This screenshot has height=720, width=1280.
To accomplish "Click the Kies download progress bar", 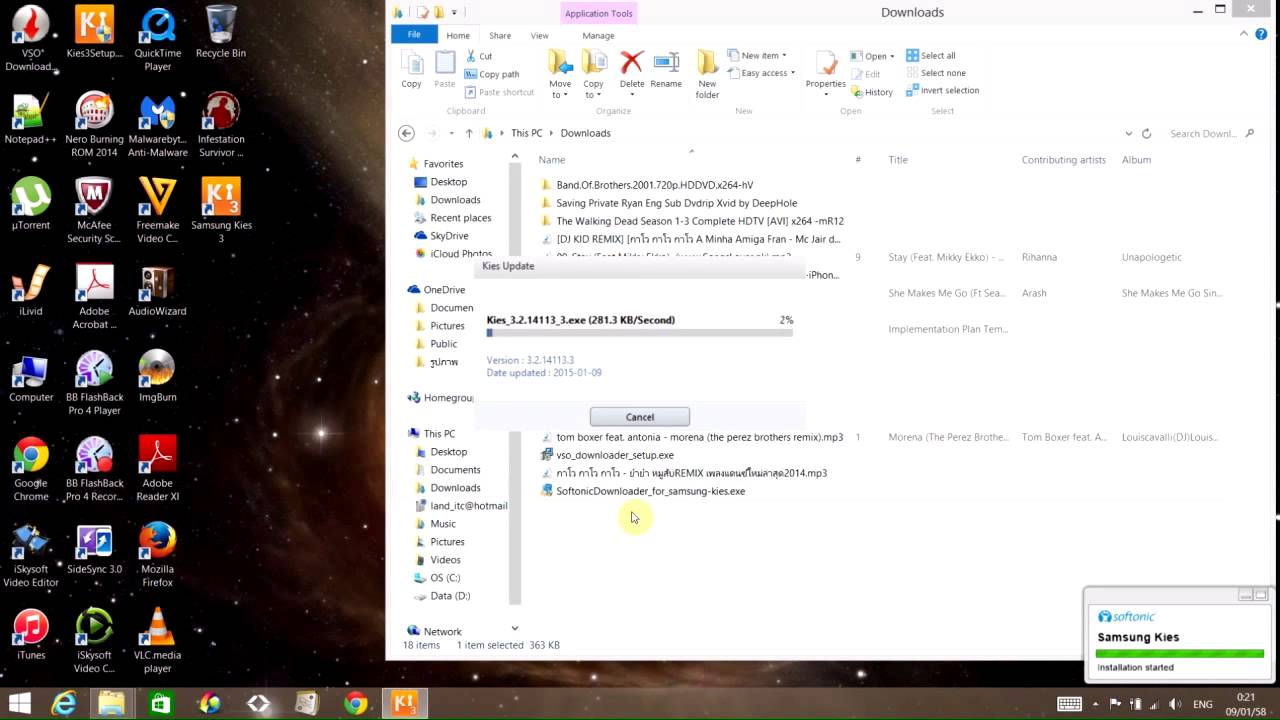I will (640, 332).
